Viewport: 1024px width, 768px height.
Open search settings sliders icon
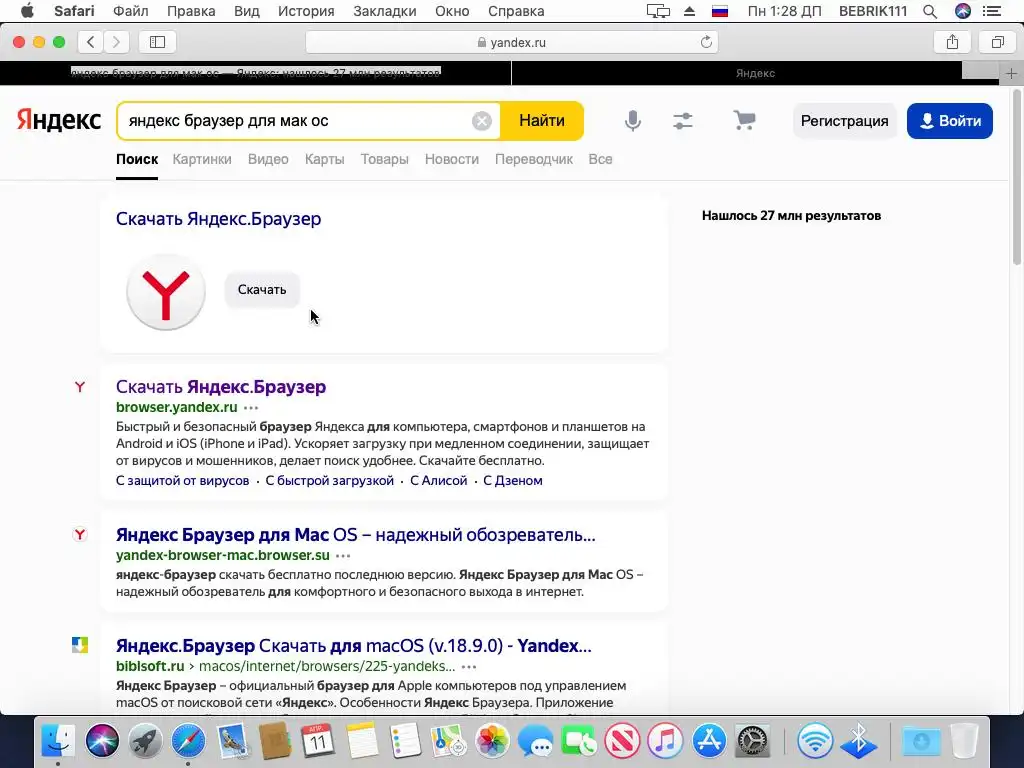pos(682,121)
